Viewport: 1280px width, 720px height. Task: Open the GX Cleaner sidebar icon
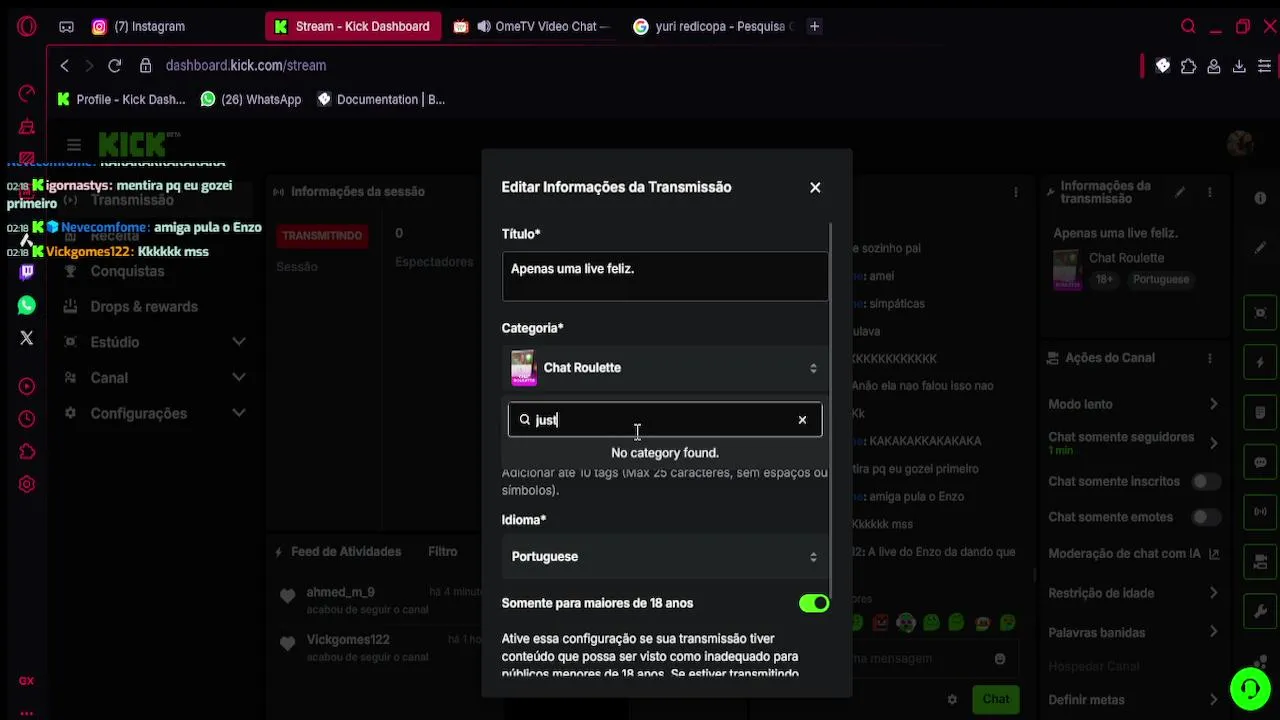27,126
